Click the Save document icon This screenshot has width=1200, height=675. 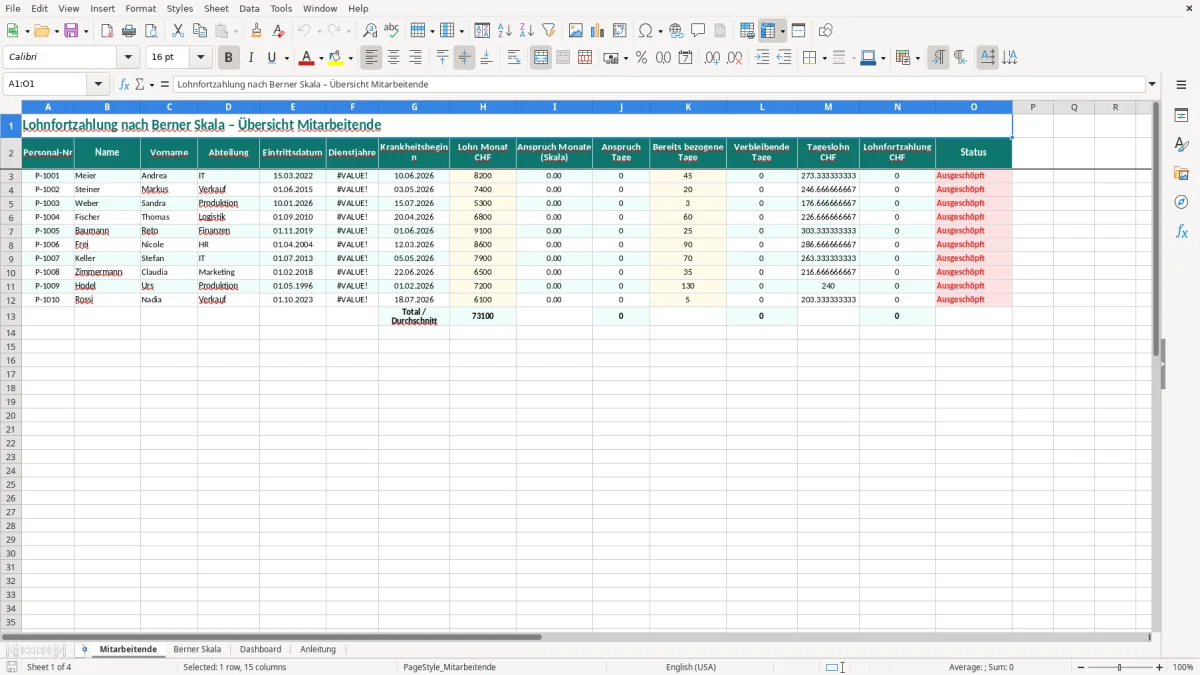[71, 31]
